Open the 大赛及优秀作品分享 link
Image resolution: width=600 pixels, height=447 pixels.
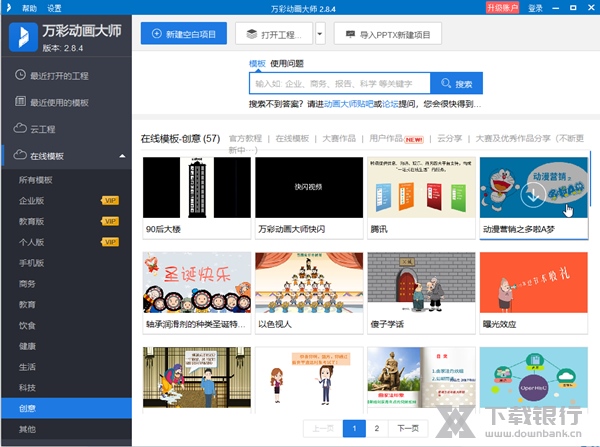tap(513, 138)
